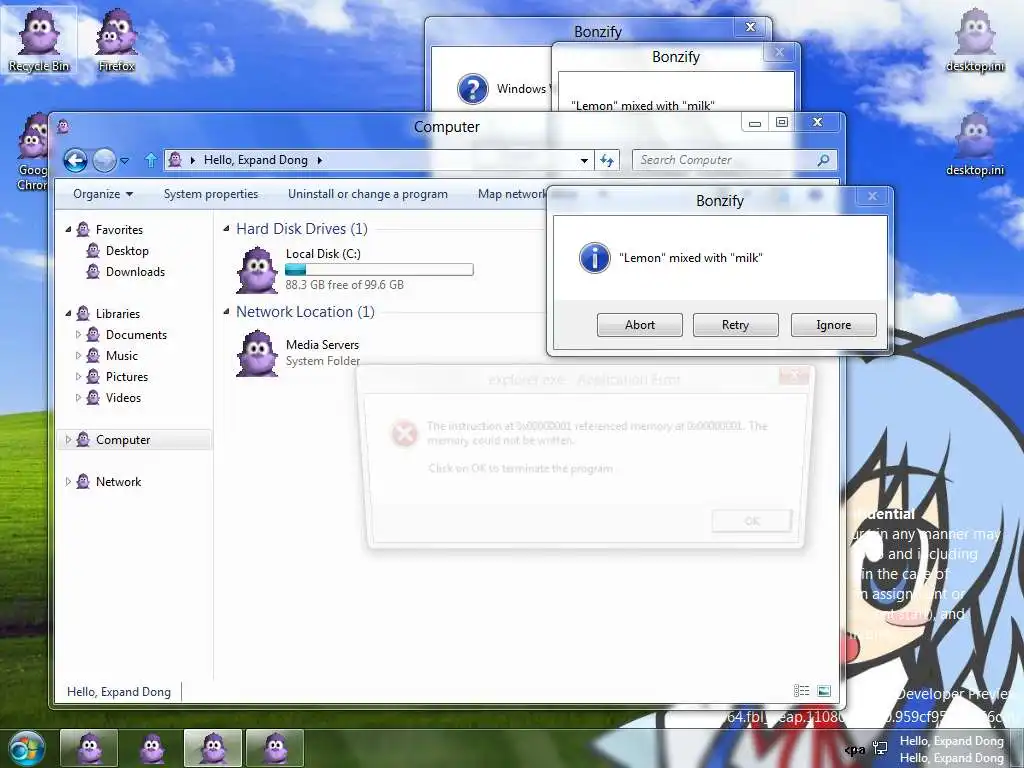The image size is (1024, 768).
Task: Click the "System Folder" label under Media Servers
Action: (x=323, y=360)
